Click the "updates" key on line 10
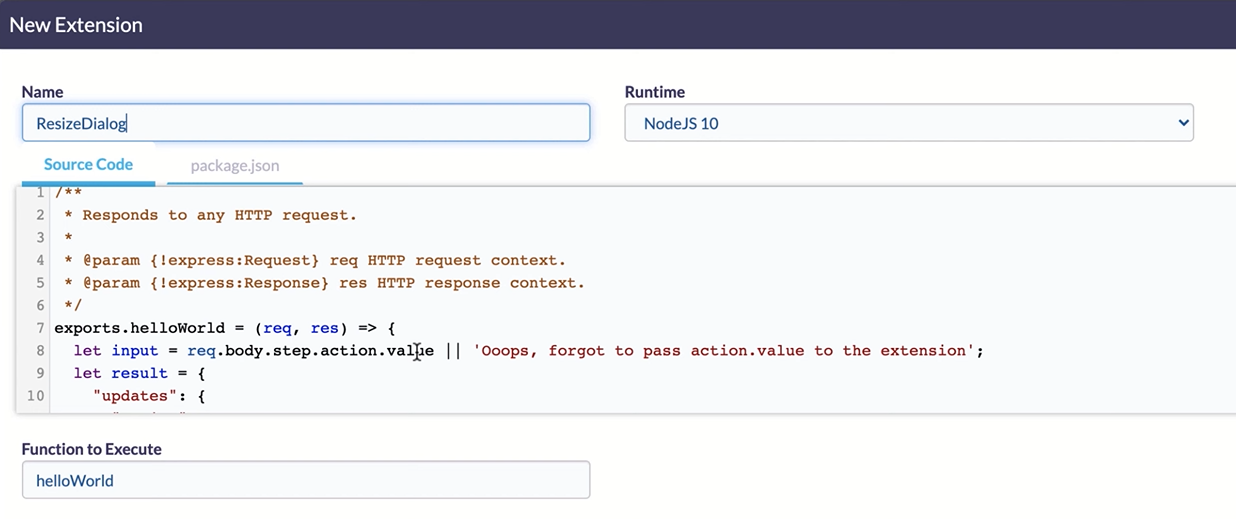This screenshot has width=1236, height=519. tap(131, 396)
